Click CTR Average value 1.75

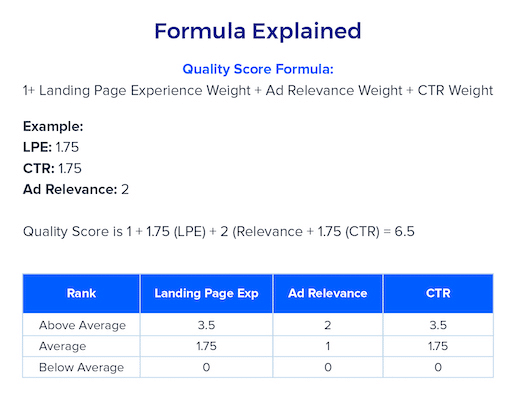click(438, 346)
